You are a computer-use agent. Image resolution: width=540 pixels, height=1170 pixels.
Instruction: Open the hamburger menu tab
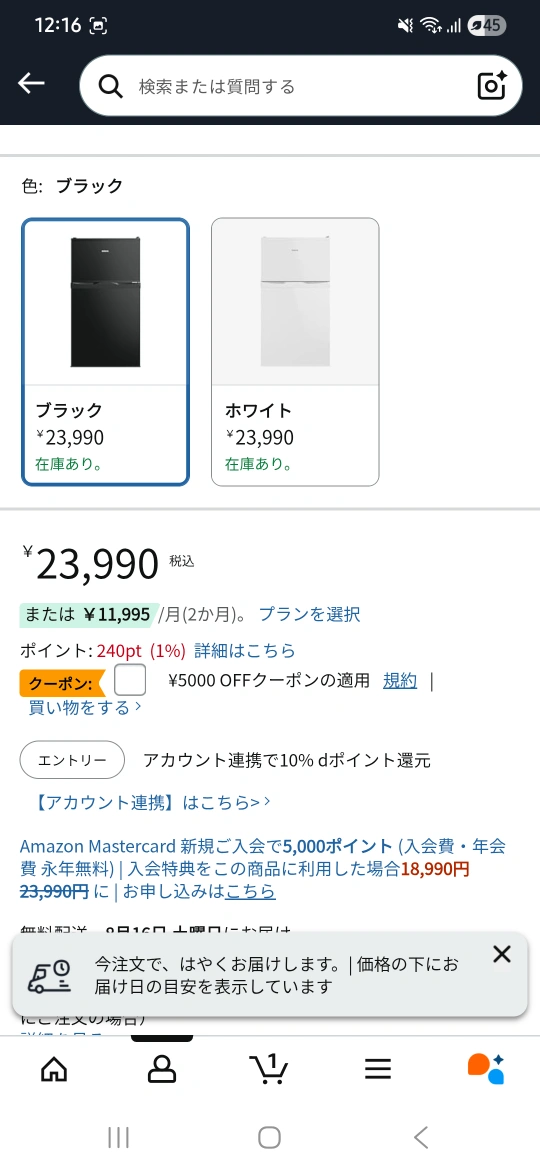click(377, 1069)
